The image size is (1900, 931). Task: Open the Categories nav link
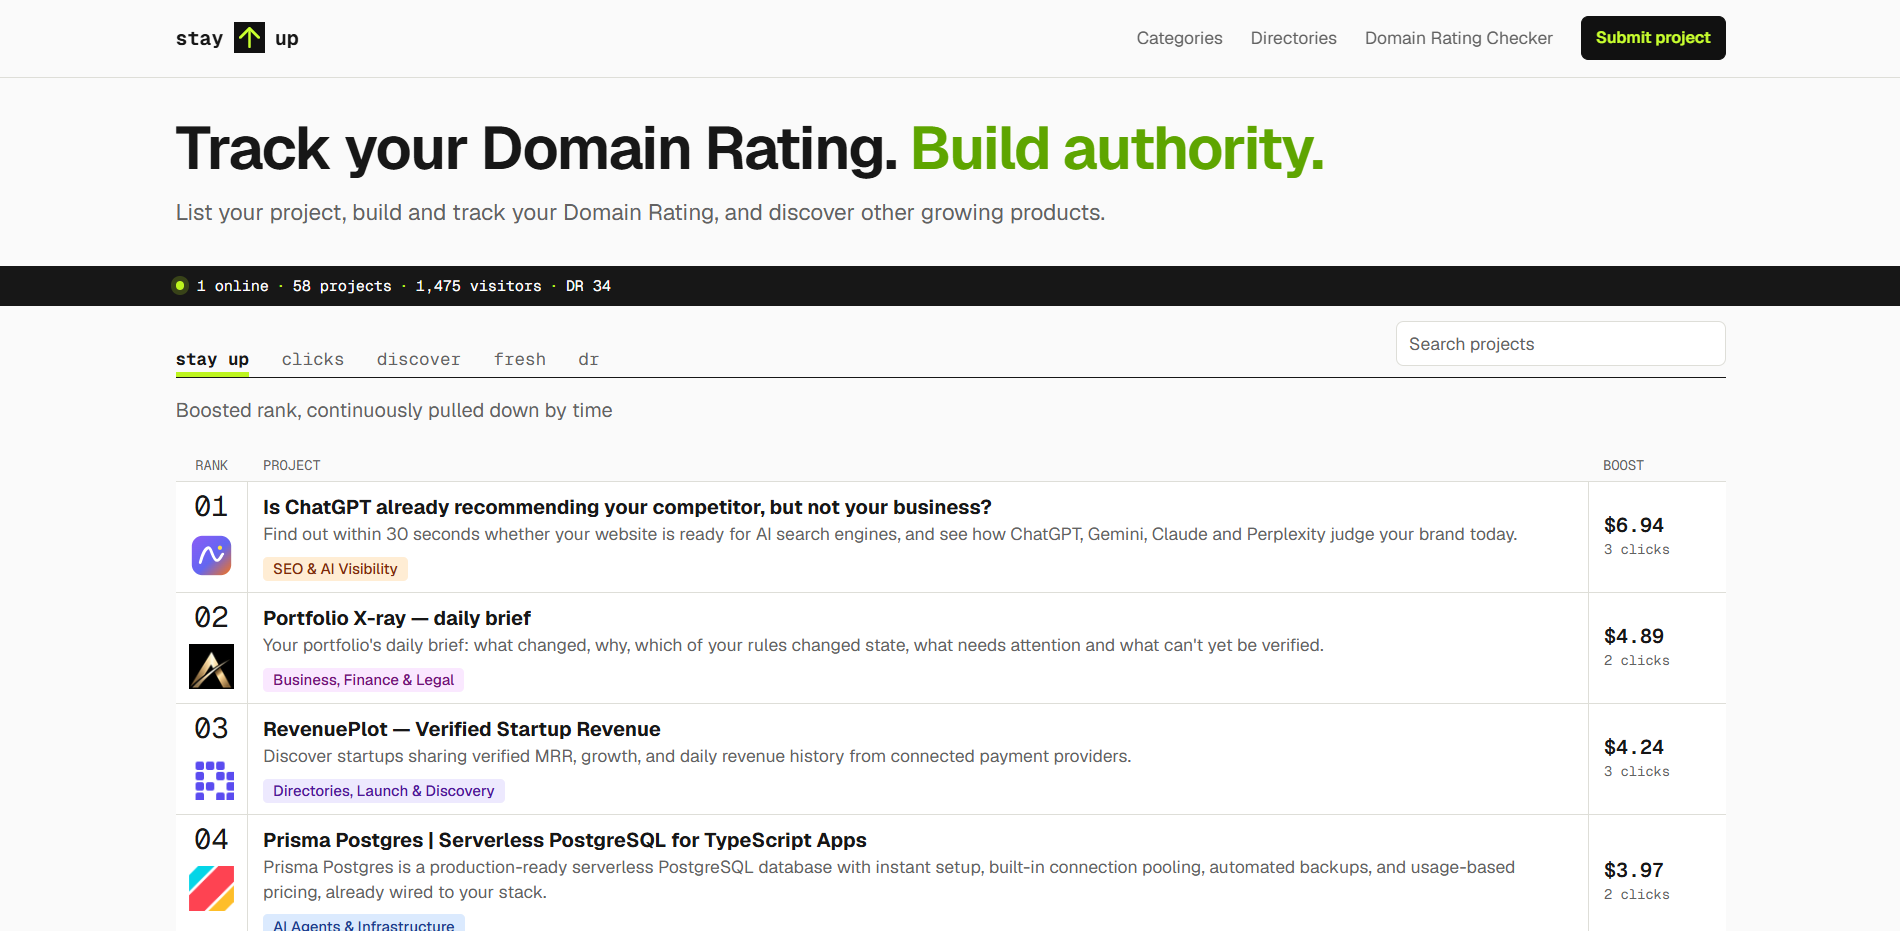coord(1179,38)
